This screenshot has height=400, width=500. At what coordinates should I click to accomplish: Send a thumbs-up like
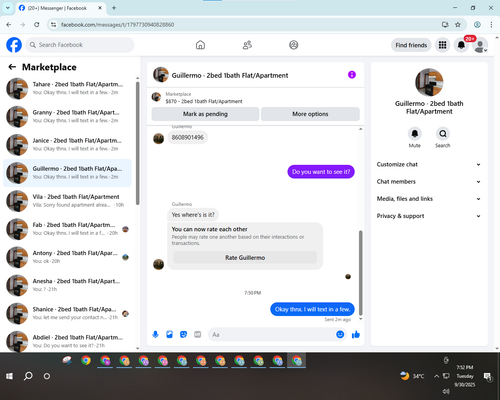[356, 334]
